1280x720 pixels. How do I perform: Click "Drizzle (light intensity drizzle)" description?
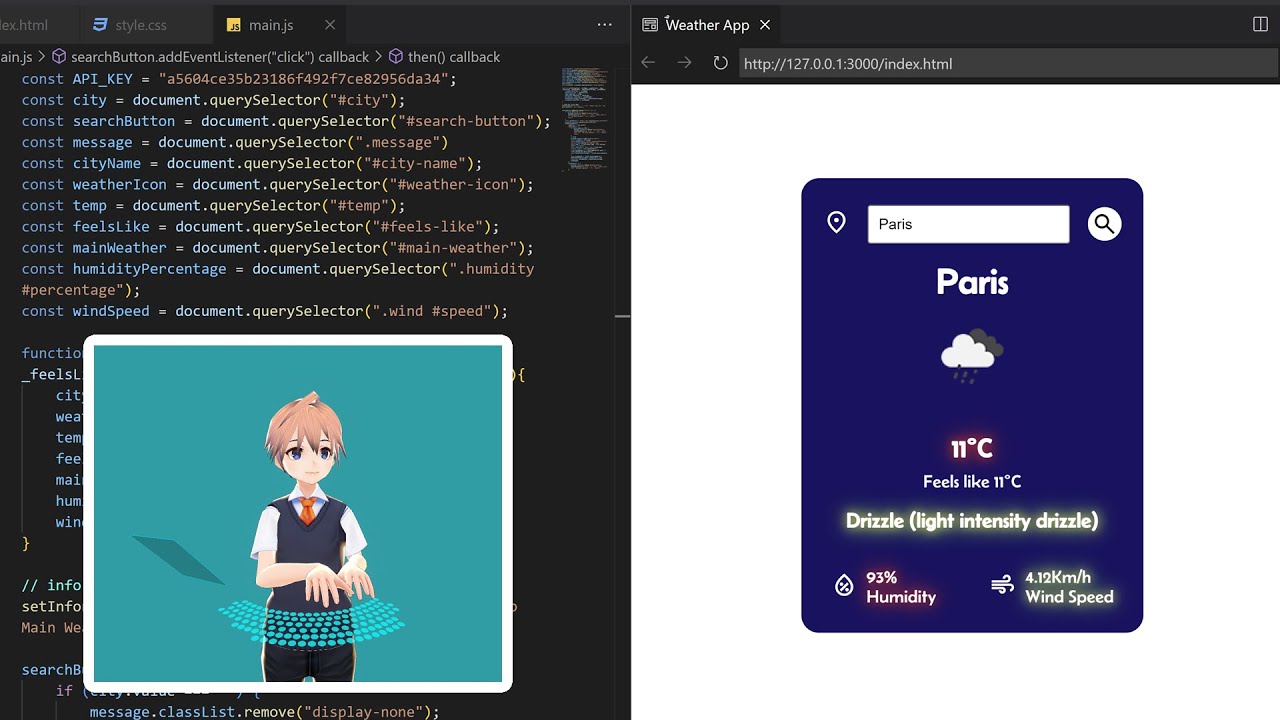[x=972, y=521]
